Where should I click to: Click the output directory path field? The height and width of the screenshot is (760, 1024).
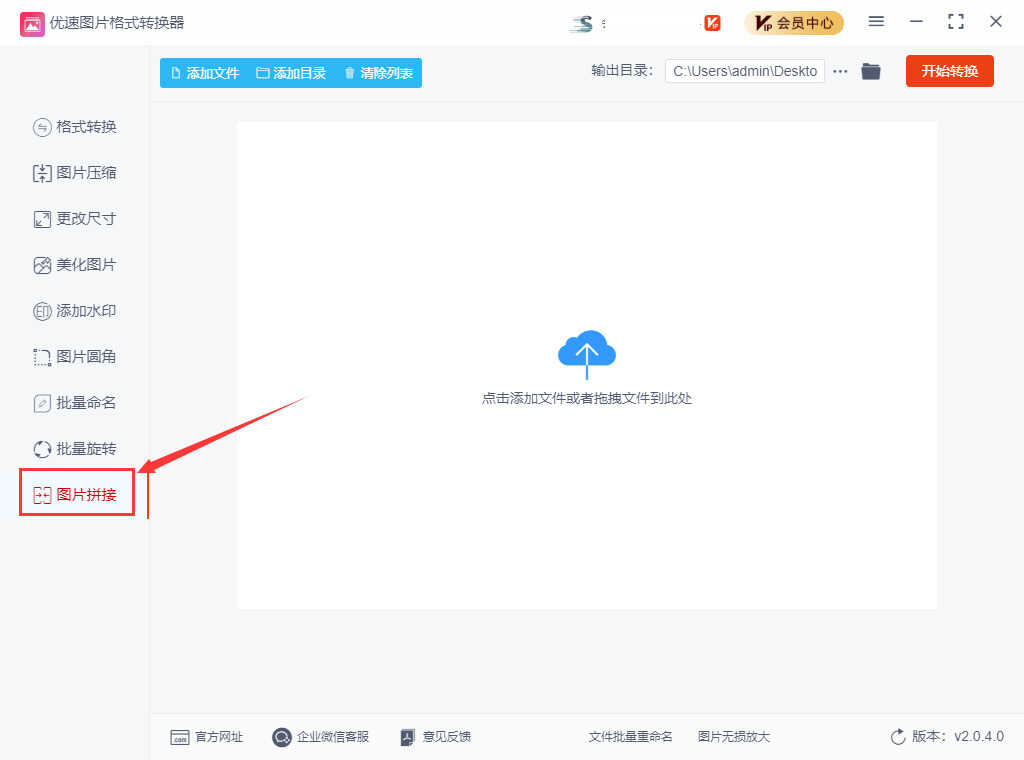pyautogui.click(x=744, y=71)
